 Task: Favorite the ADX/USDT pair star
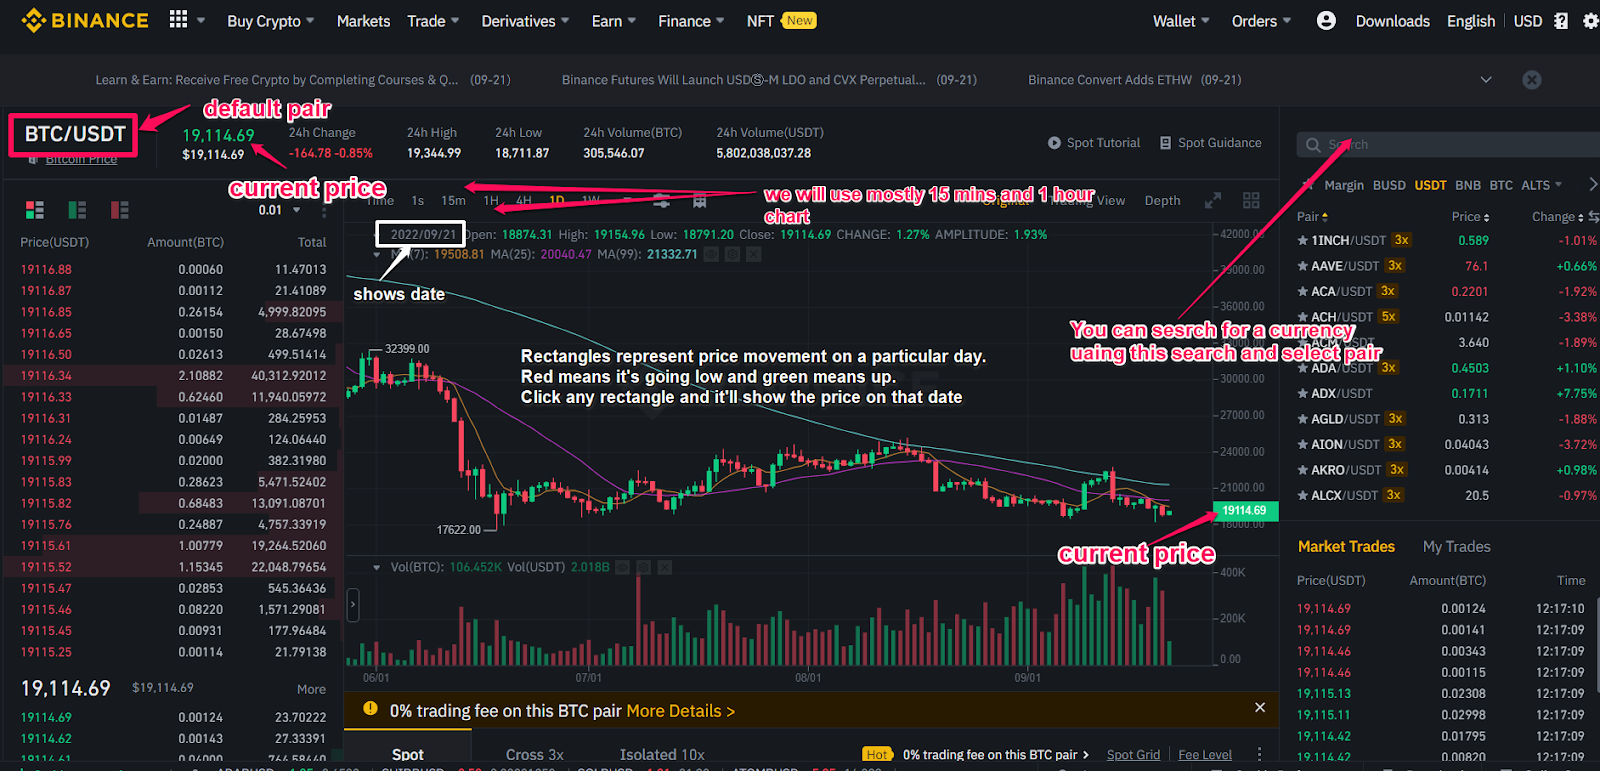point(1302,393)
